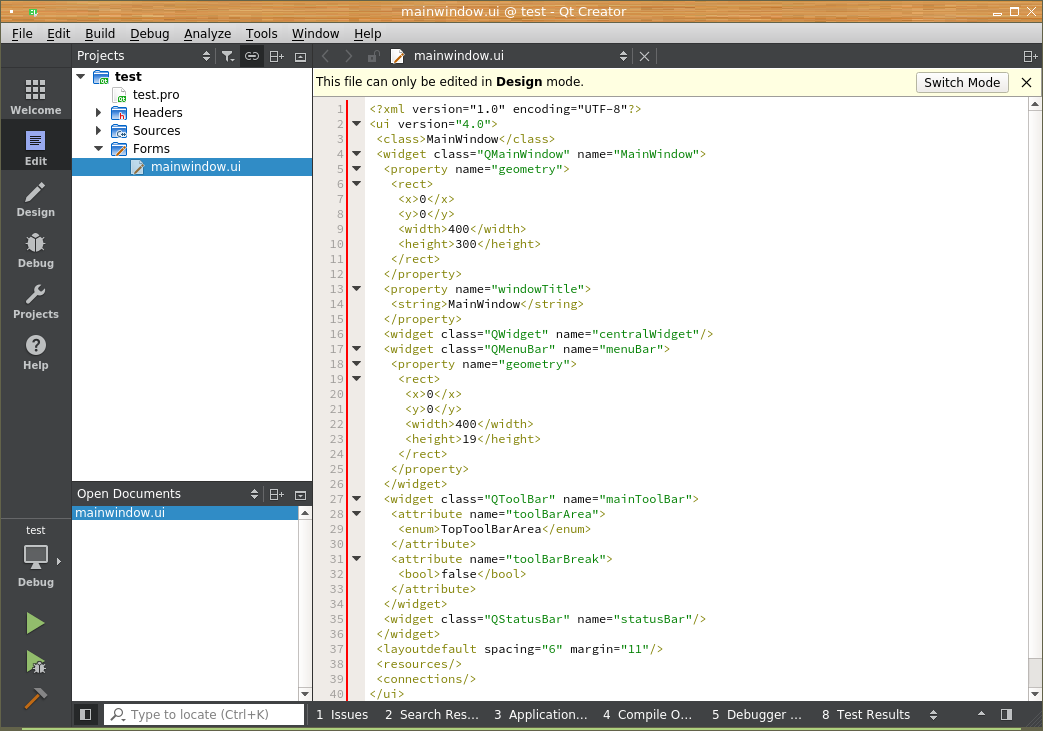Fold the ui element at line 2
Viewport: 1043px width, 731px height.
point(357,124)
